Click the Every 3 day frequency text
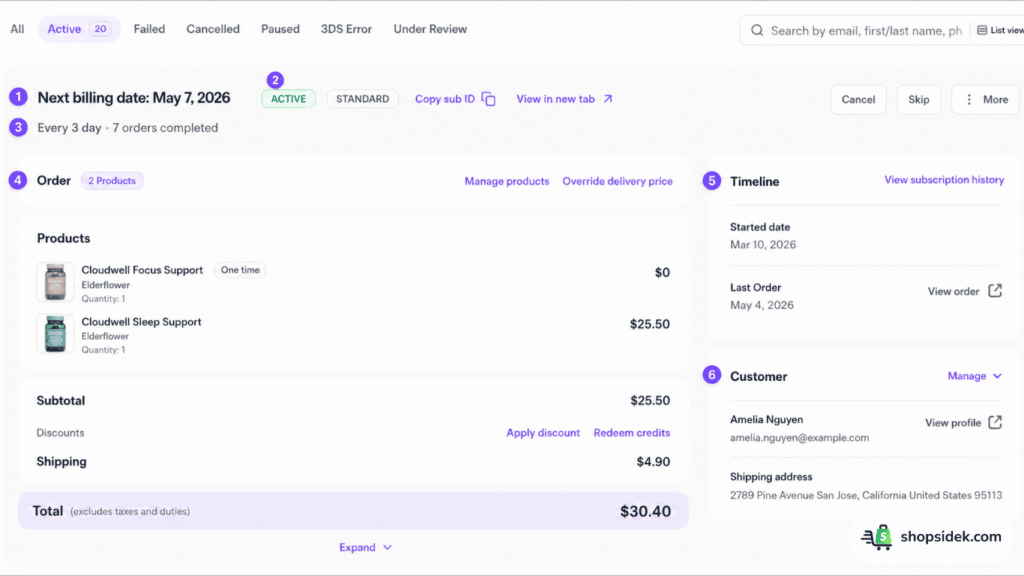 click(x=69, y=127)
